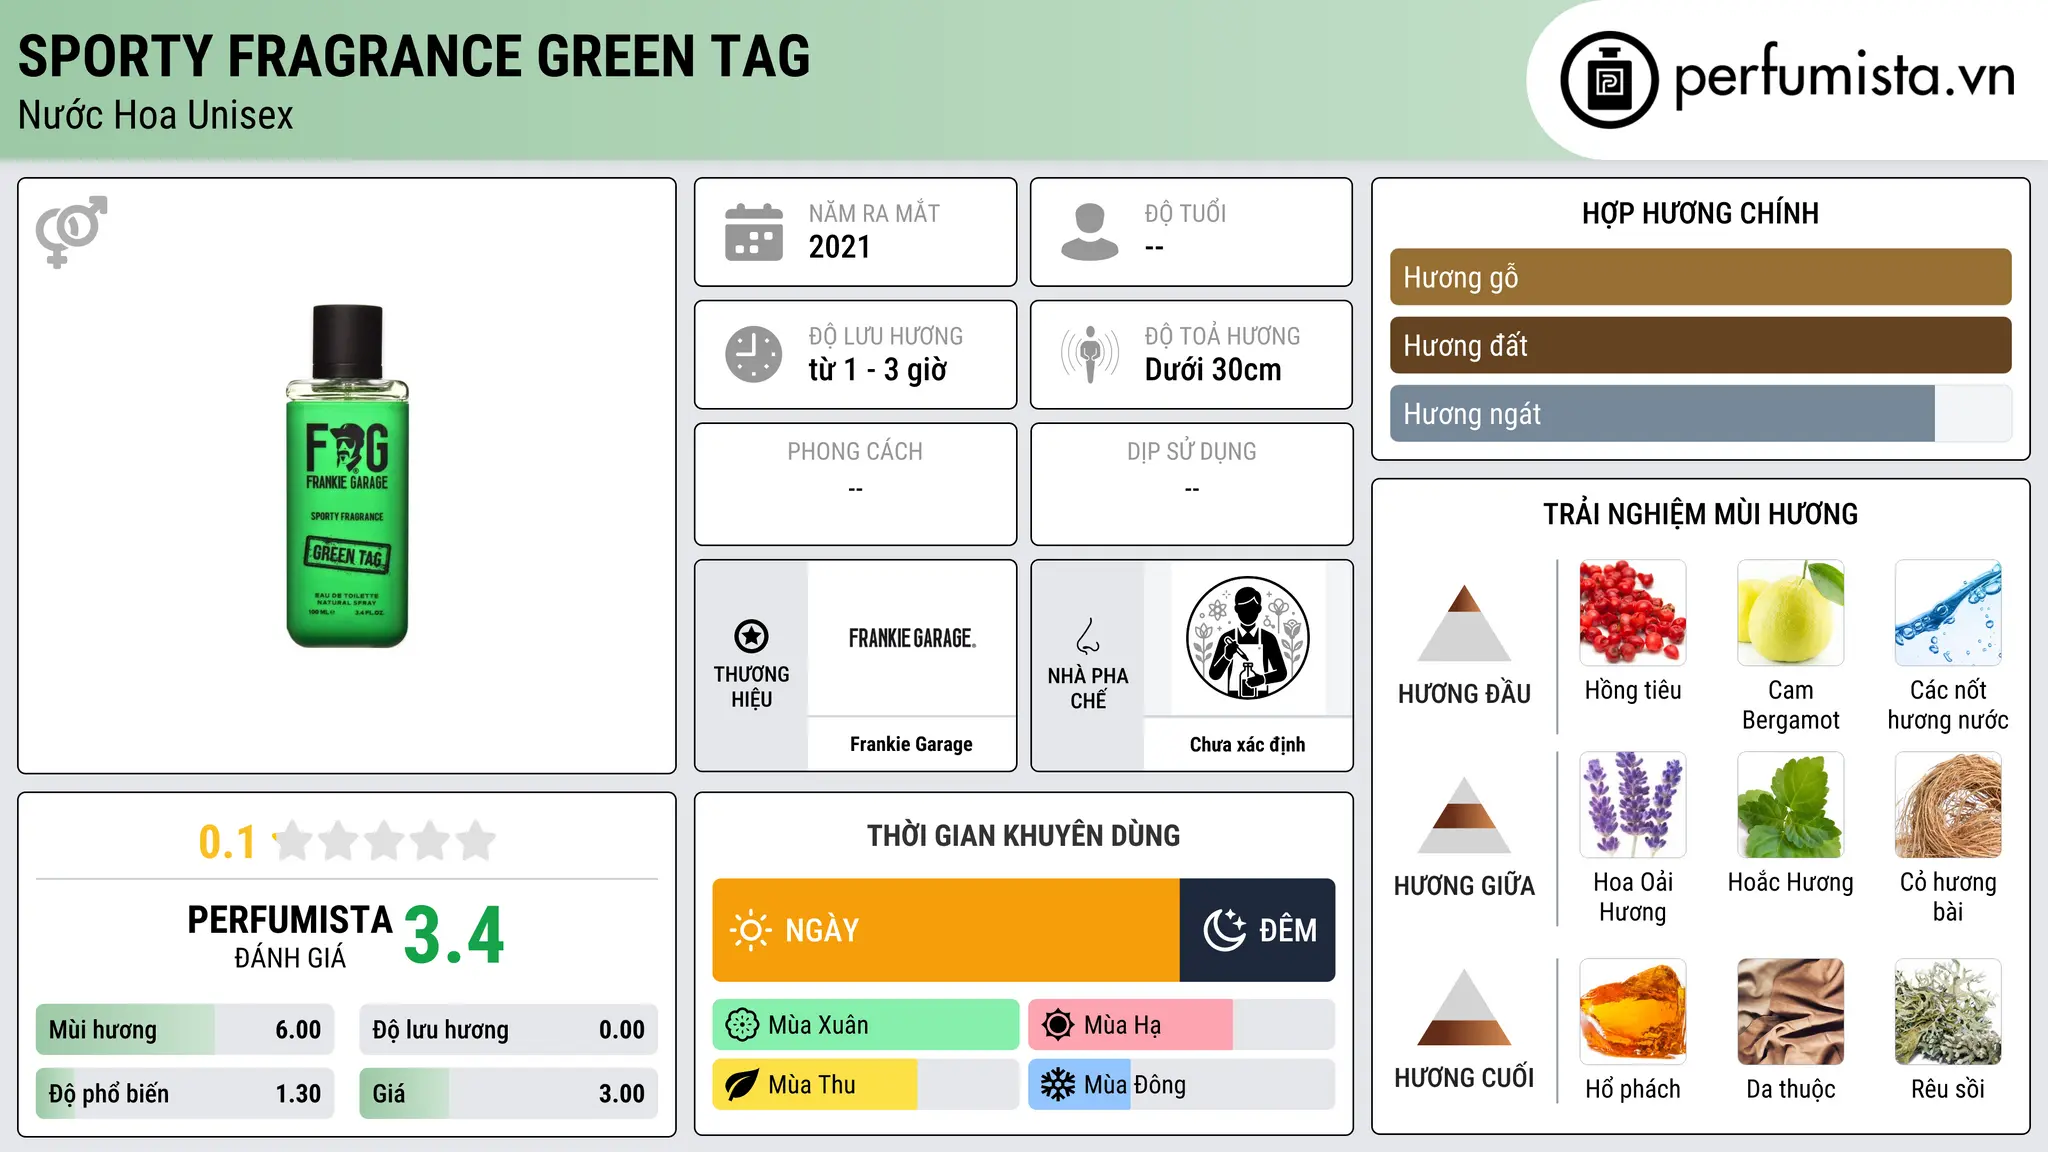Click the Mùi hương score bar
The width and height of the screenshot is (2048, 1152).
pos(185,1030)
